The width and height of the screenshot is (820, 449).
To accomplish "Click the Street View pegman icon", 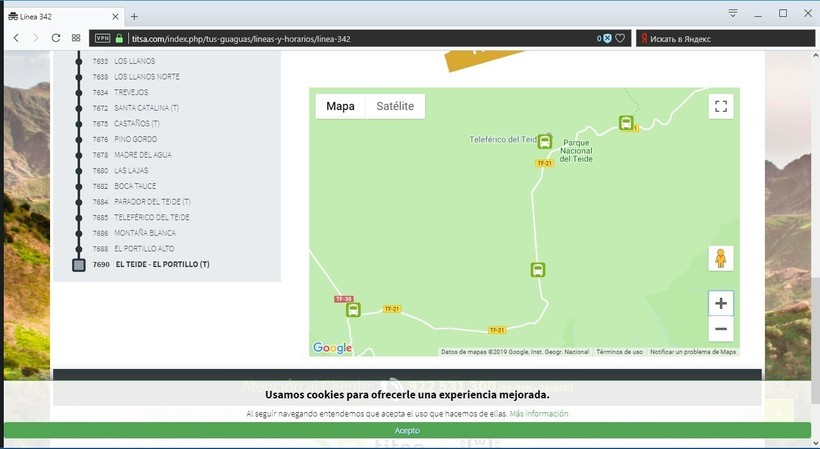I will pos(720,258).
